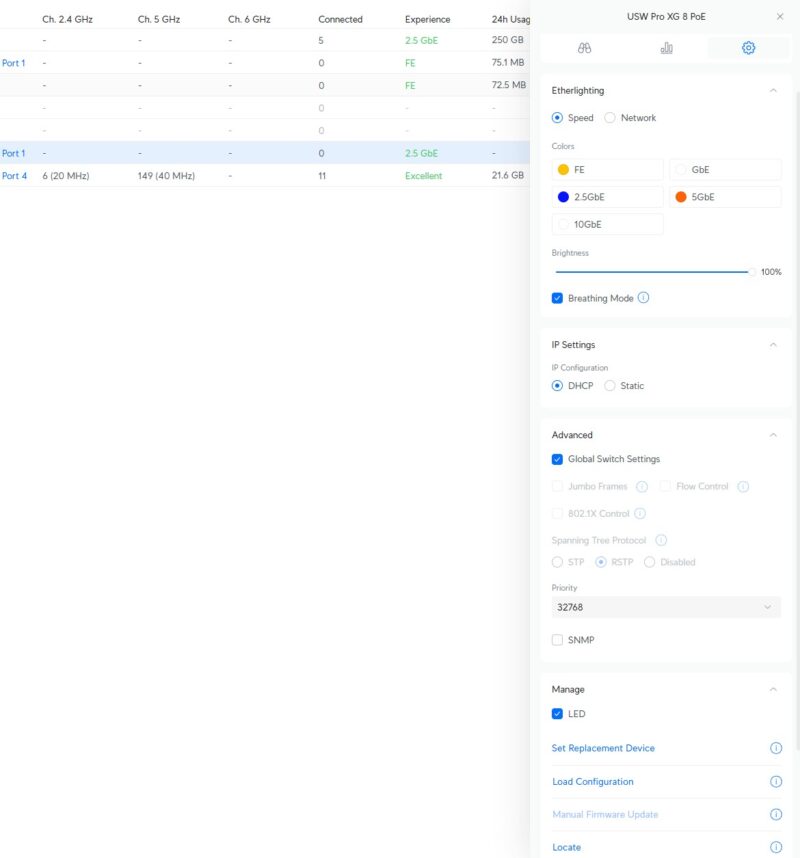Screen dimensions: 800x858
Task: Click the Load Configuration link
Action: point(592,781)
